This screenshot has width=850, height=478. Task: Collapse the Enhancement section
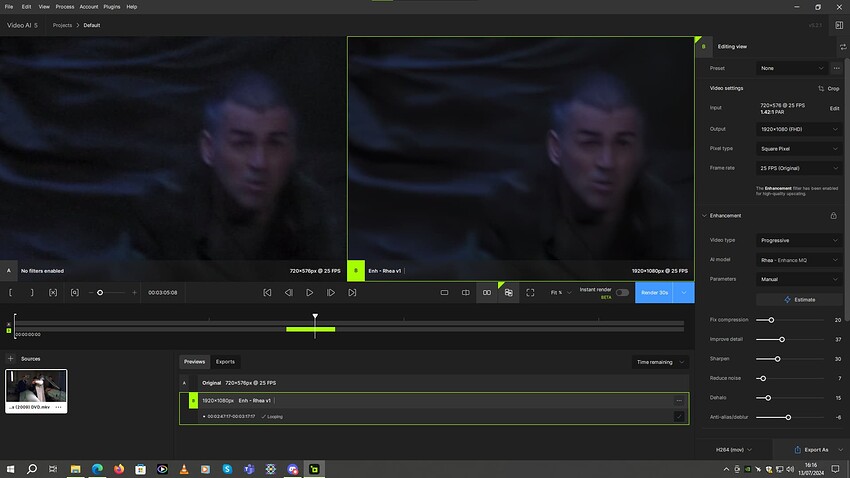click(703, 215)
